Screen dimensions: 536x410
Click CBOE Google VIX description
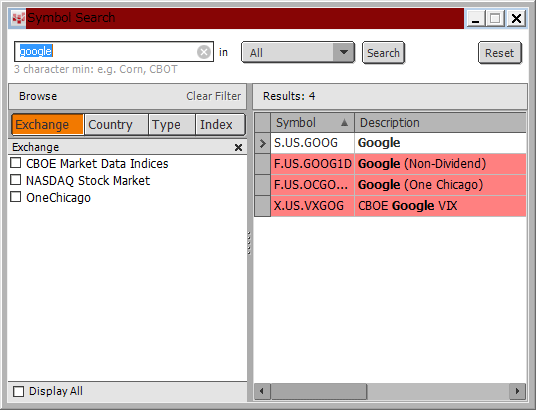coord(440,206)
